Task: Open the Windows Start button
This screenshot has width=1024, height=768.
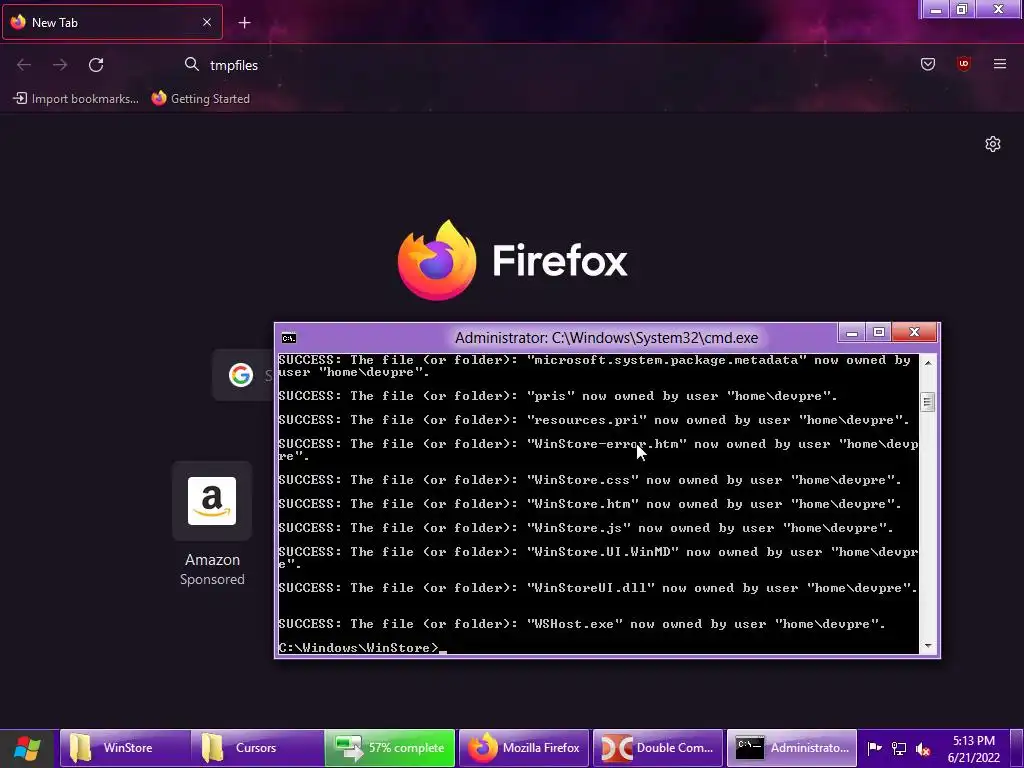Action: point(27,748)
